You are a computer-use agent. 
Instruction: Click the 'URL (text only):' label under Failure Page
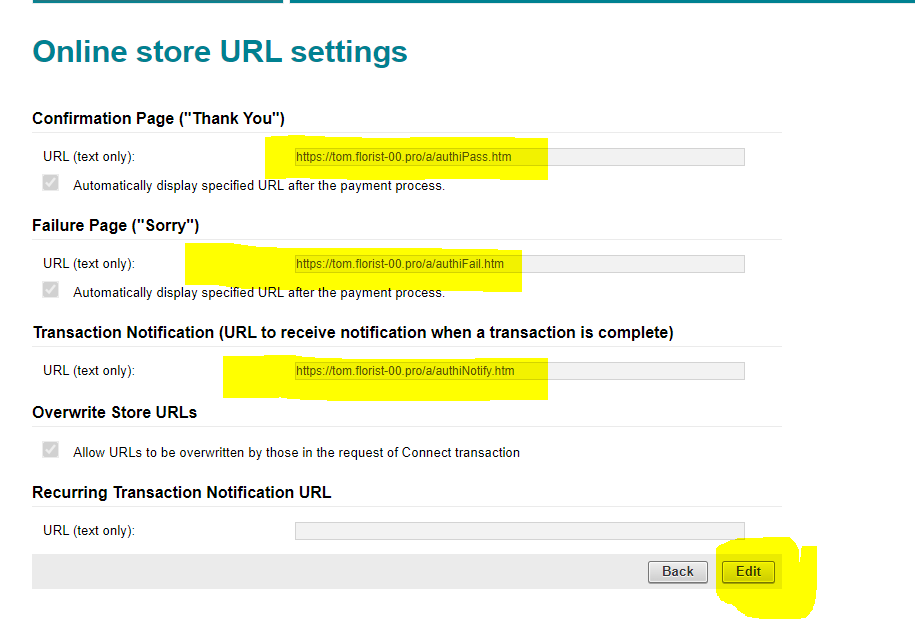(x=89, y=264)
